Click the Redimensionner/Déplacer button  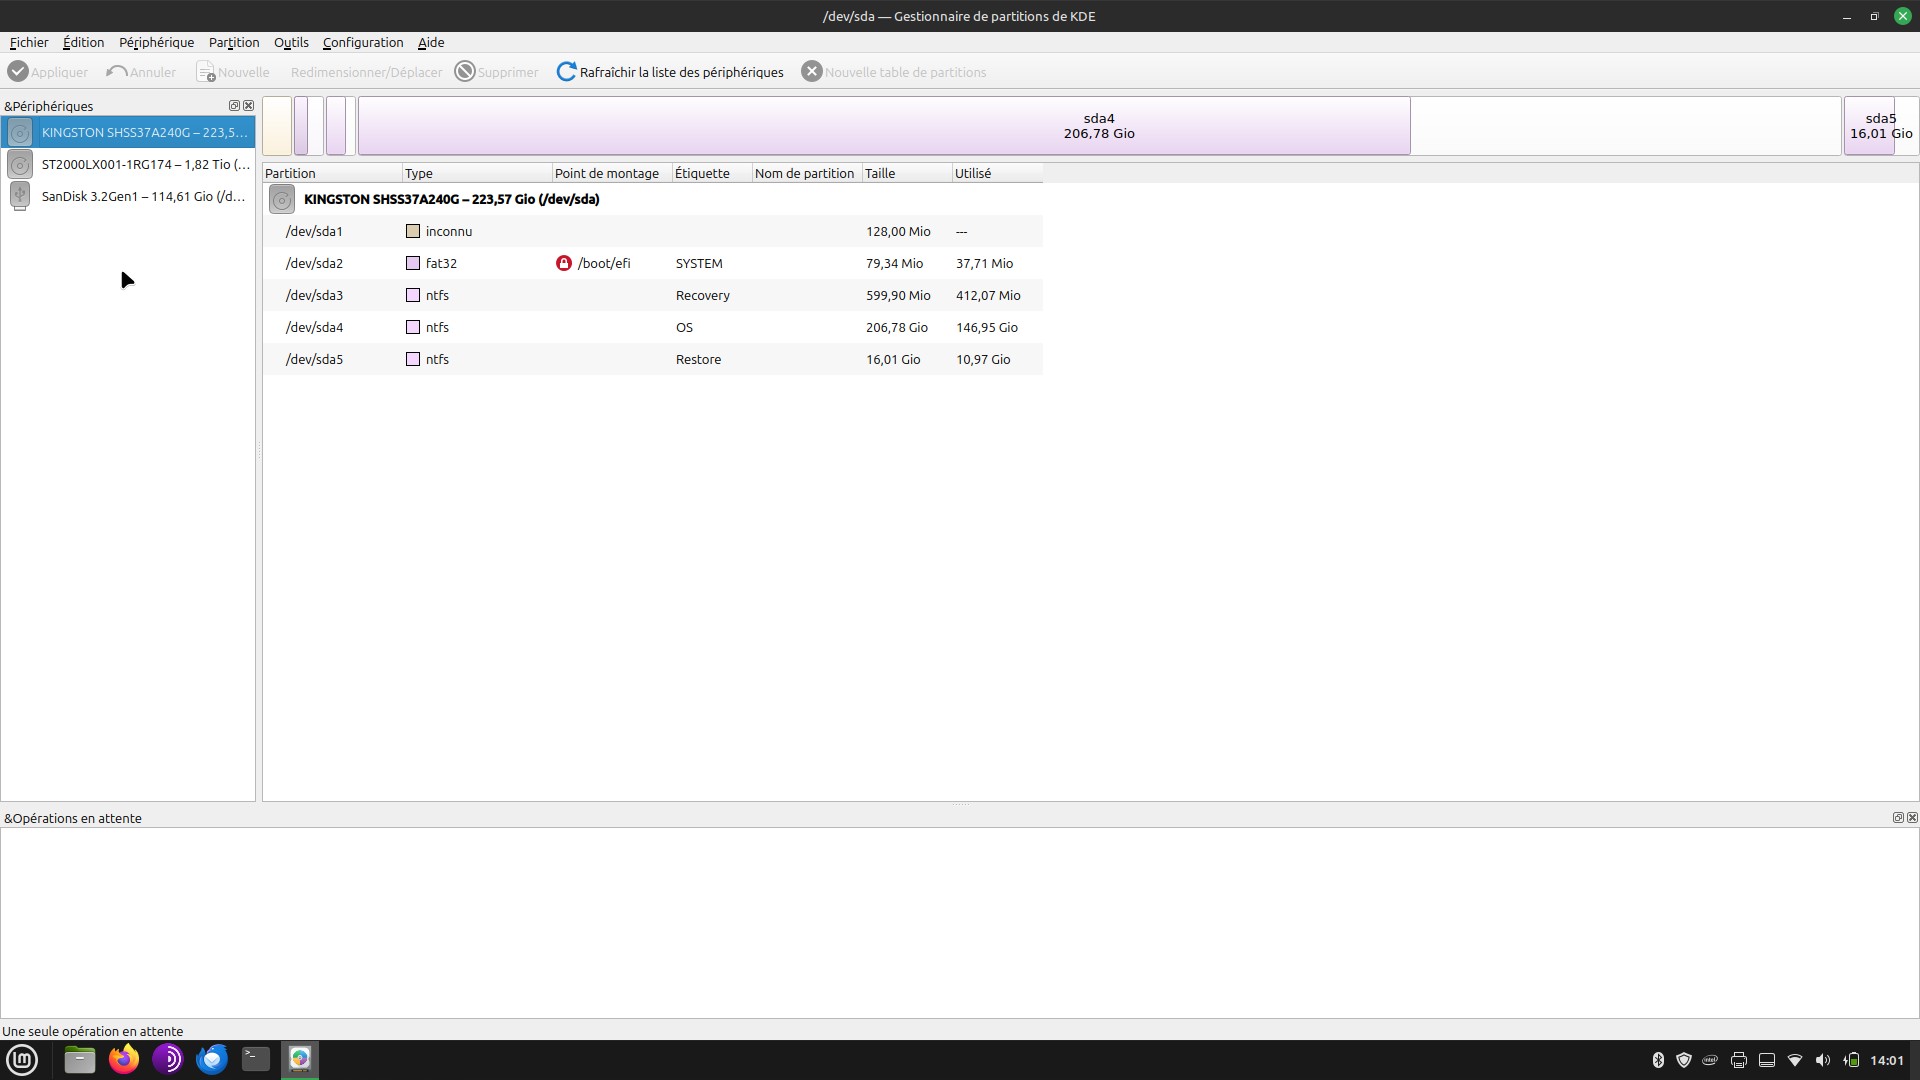pyautogui.click(x=366, y=72)
